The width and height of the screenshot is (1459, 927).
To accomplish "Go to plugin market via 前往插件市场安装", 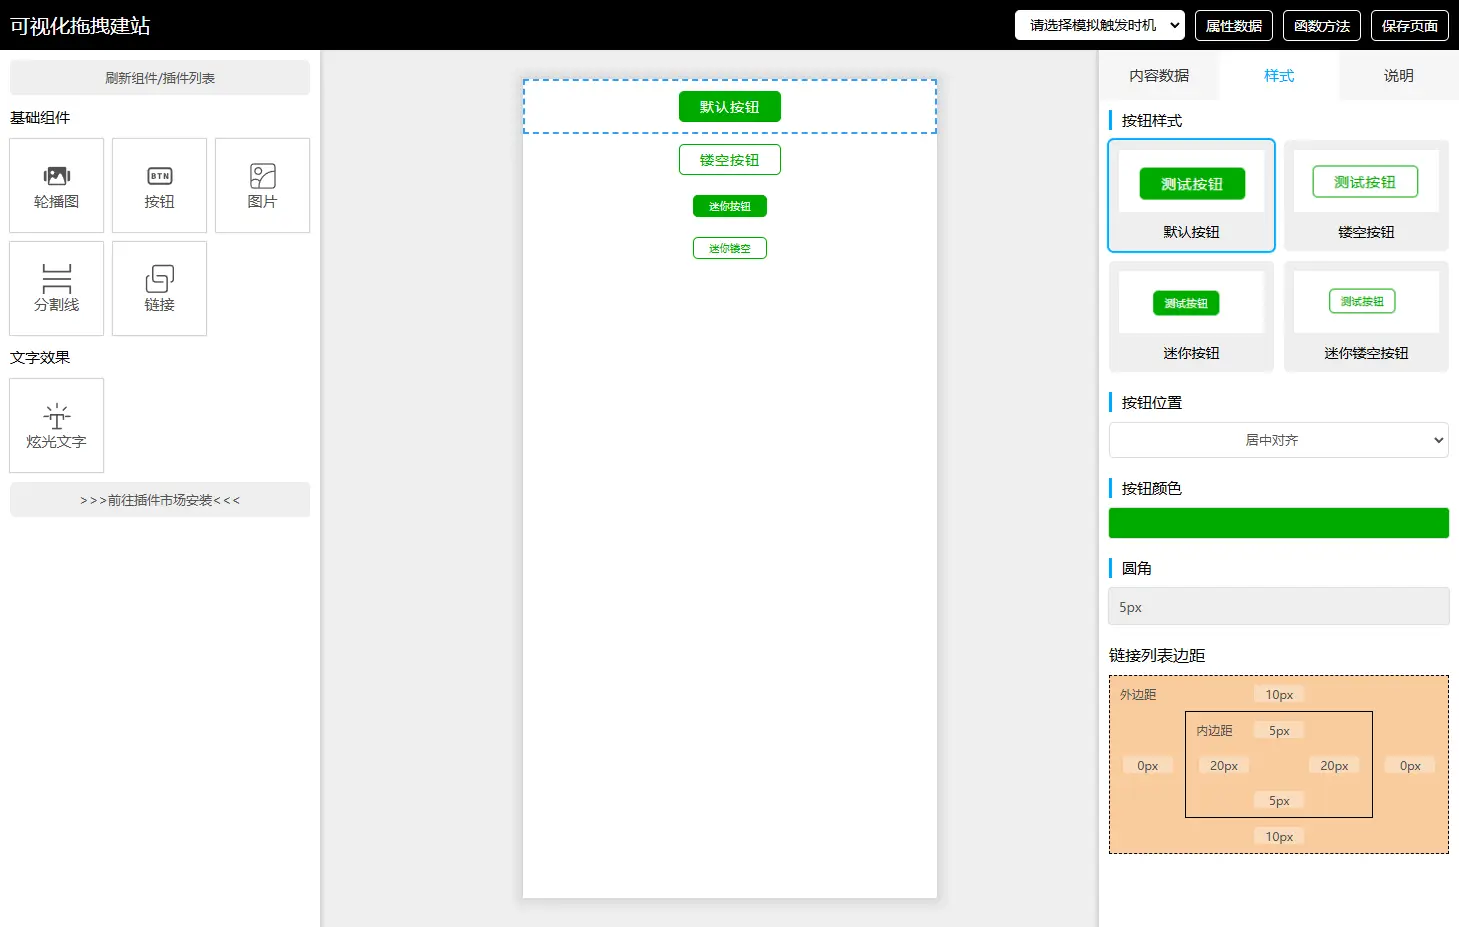I will (160, 500).
